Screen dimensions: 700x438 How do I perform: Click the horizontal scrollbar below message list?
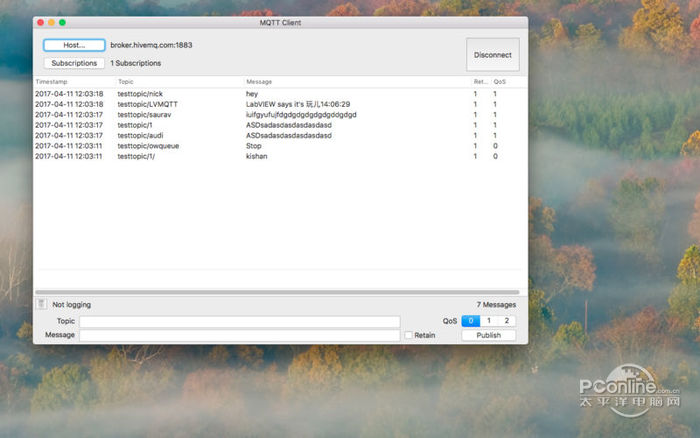(277, 292)
